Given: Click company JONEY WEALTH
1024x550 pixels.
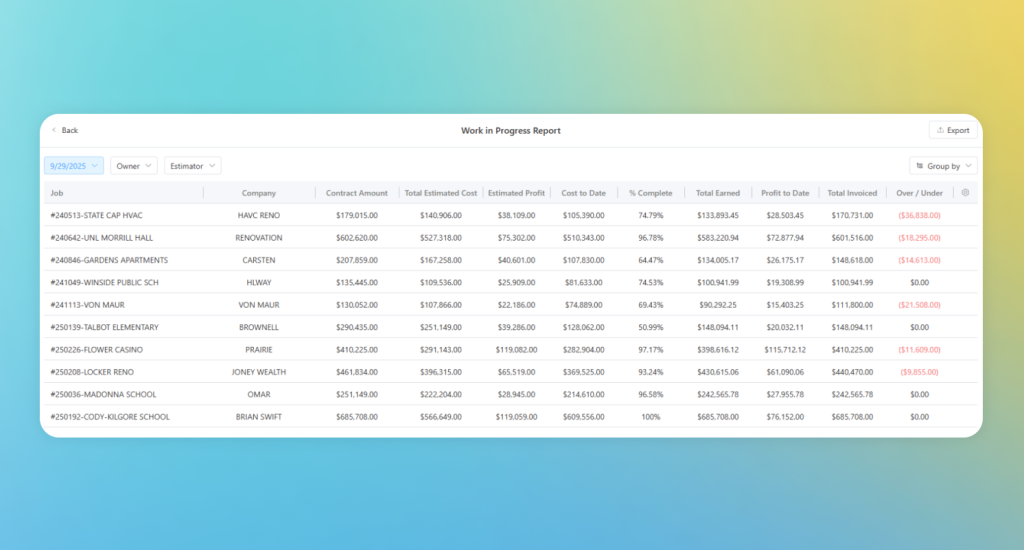Looking at the screenshot, I should pyautogui.click(x=259, y=372).
